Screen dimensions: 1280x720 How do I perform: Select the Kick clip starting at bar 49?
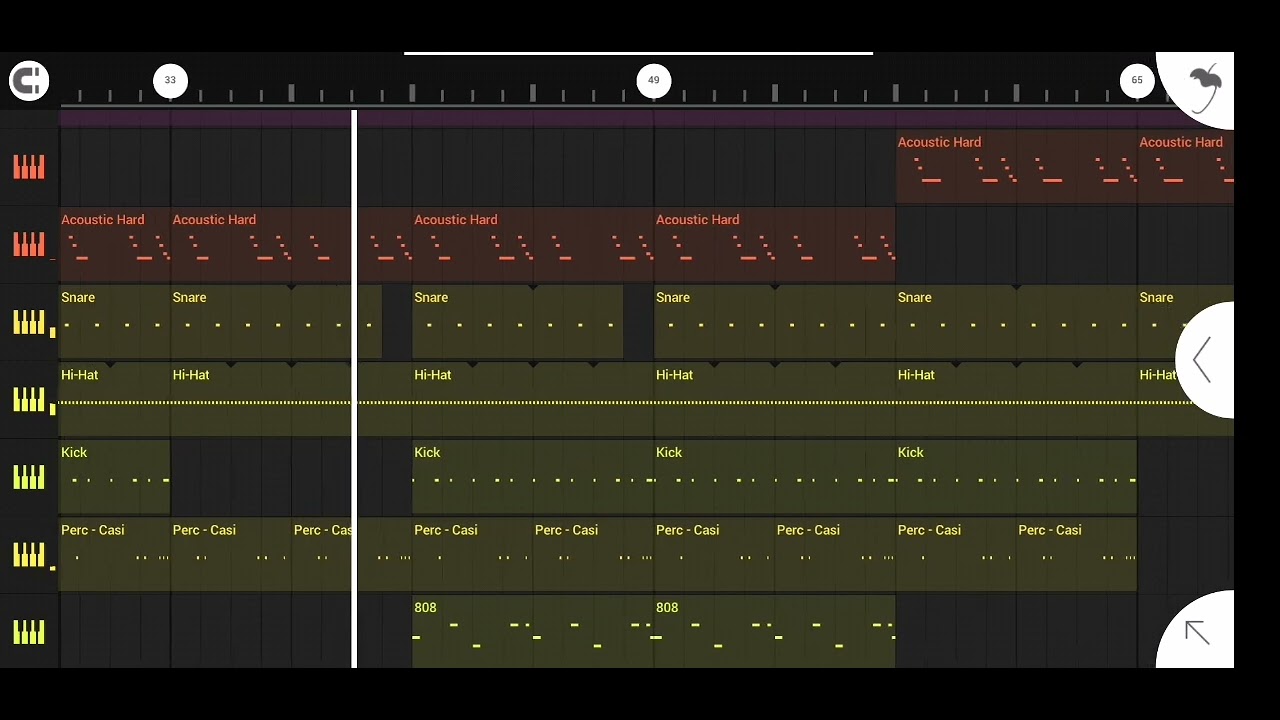pos(775,477)
